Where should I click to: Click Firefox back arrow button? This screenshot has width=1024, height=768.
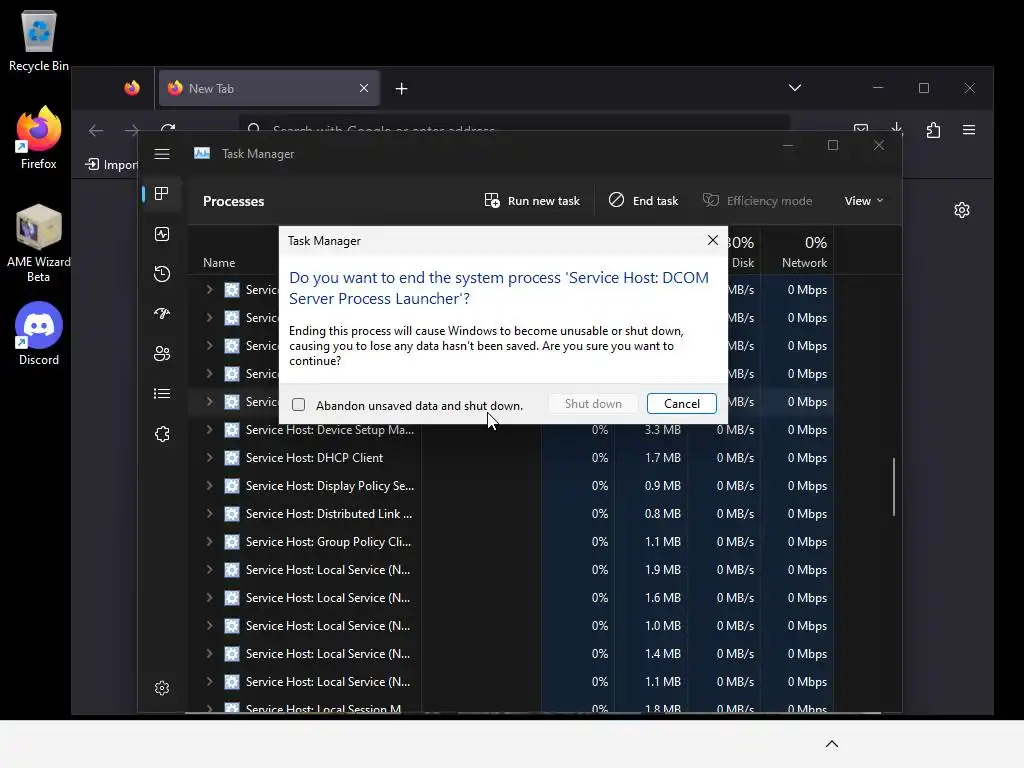coord(96,131)
